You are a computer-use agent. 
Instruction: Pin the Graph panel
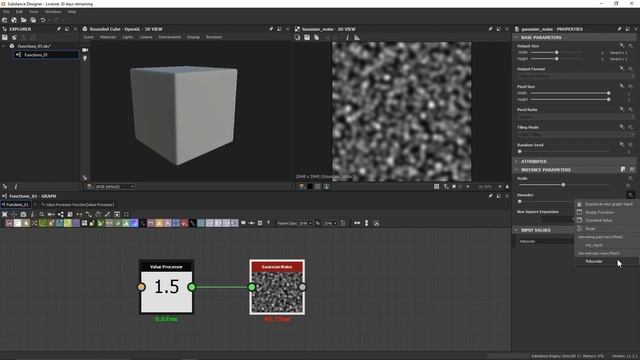(490, 196)
